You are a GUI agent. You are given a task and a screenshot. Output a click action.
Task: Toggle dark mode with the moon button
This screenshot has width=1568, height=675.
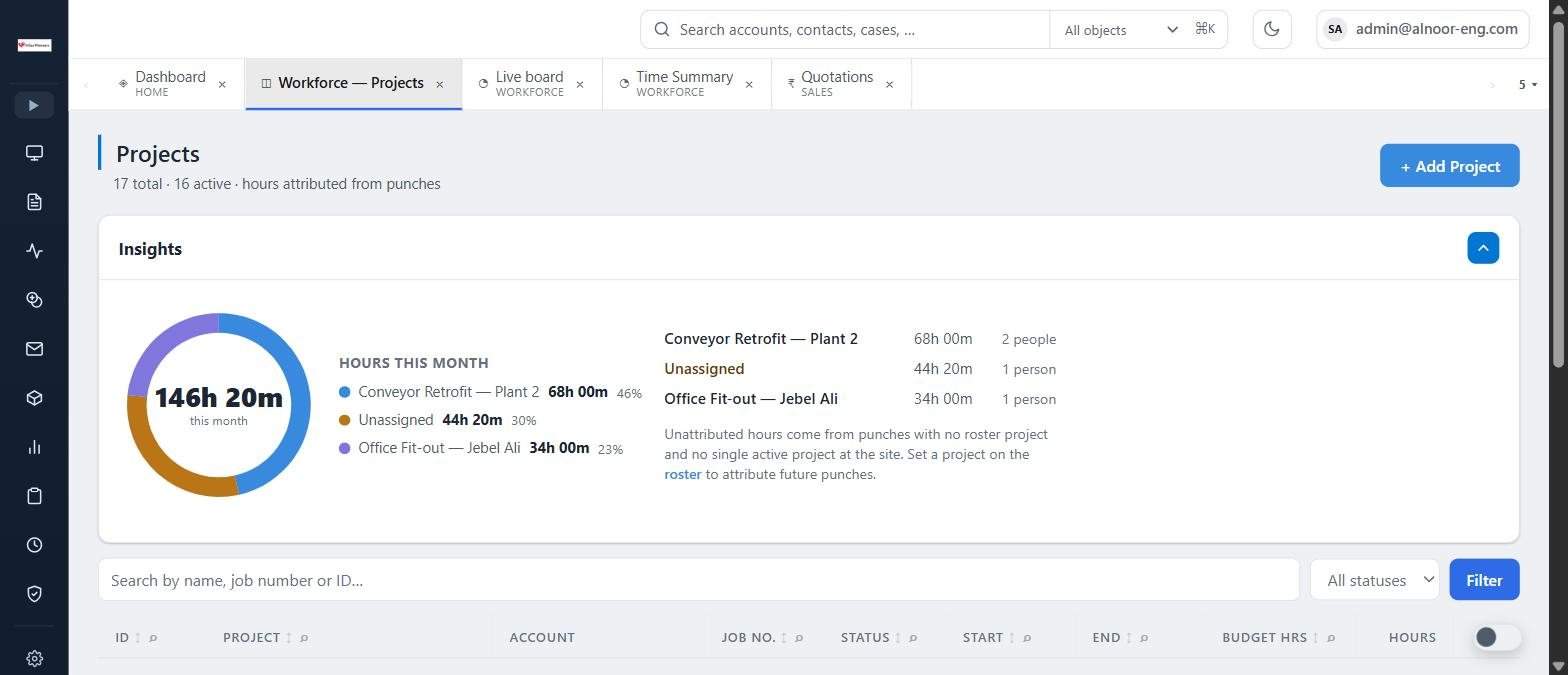(x=1272, y=29)
